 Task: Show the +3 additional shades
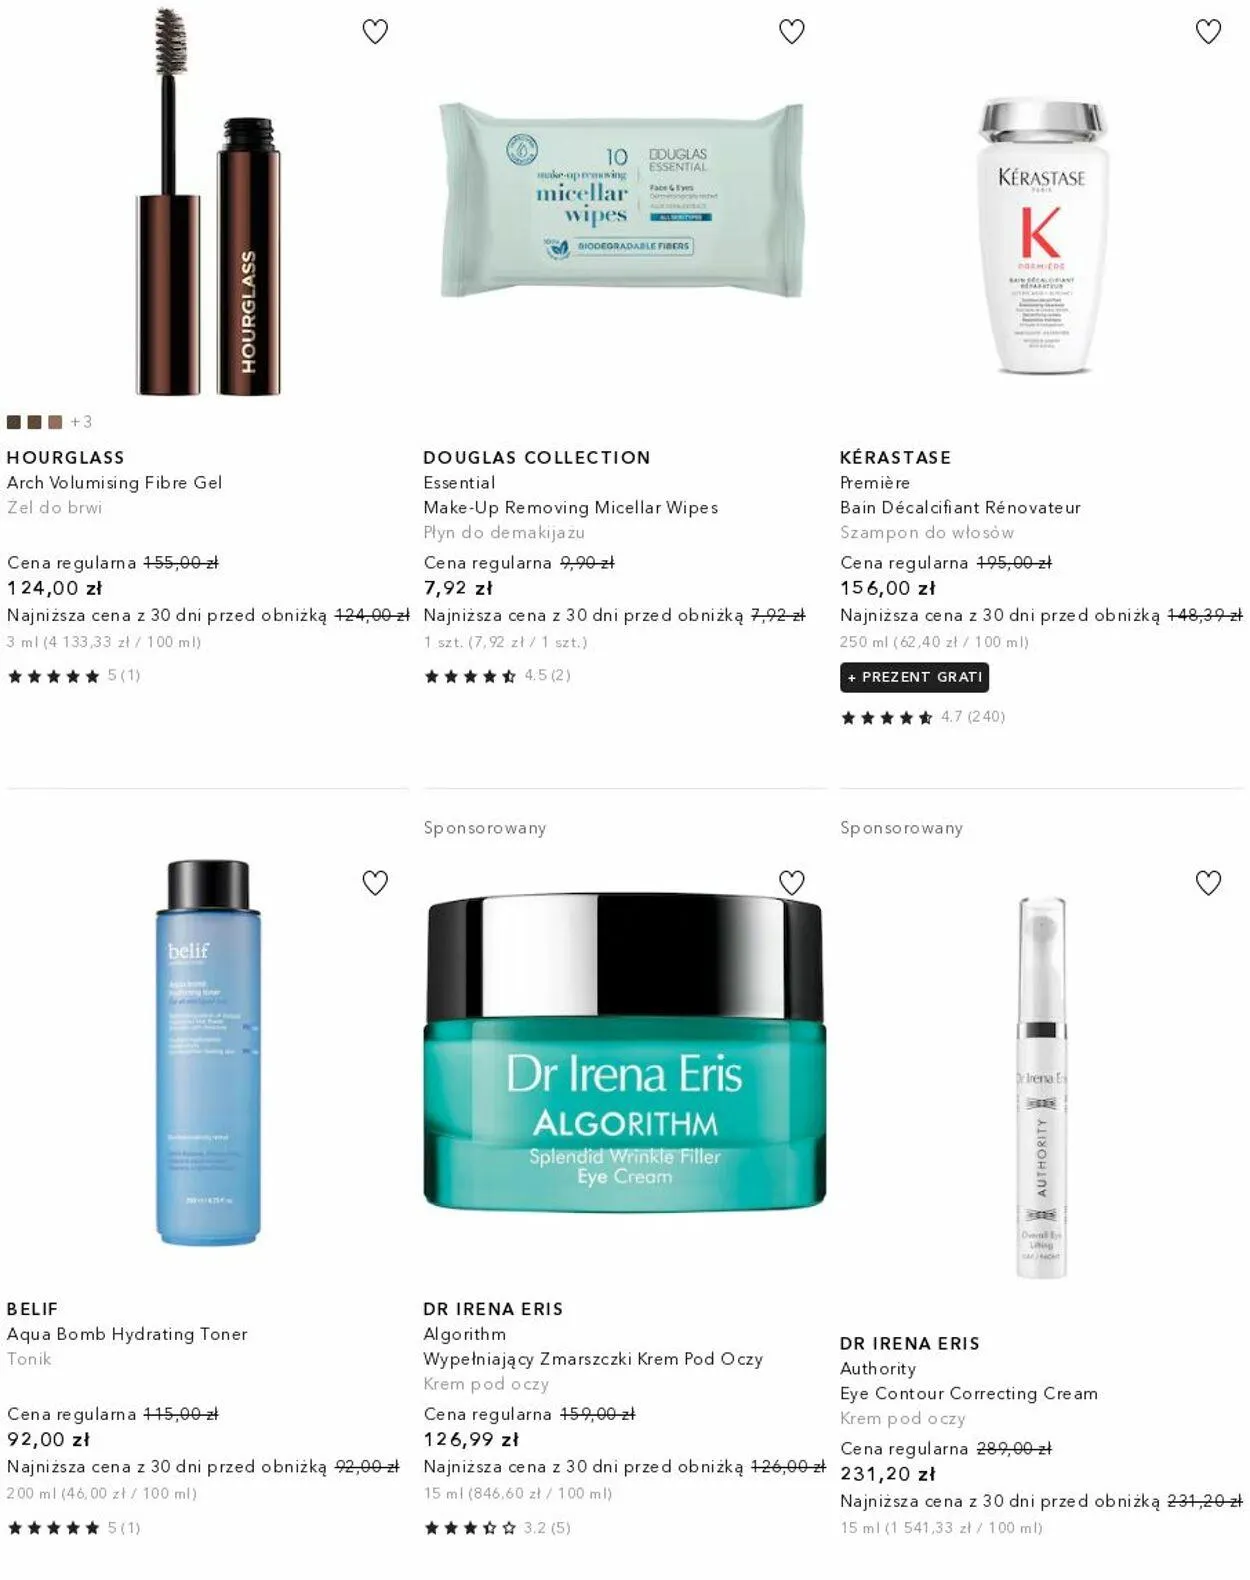(81, 422)
